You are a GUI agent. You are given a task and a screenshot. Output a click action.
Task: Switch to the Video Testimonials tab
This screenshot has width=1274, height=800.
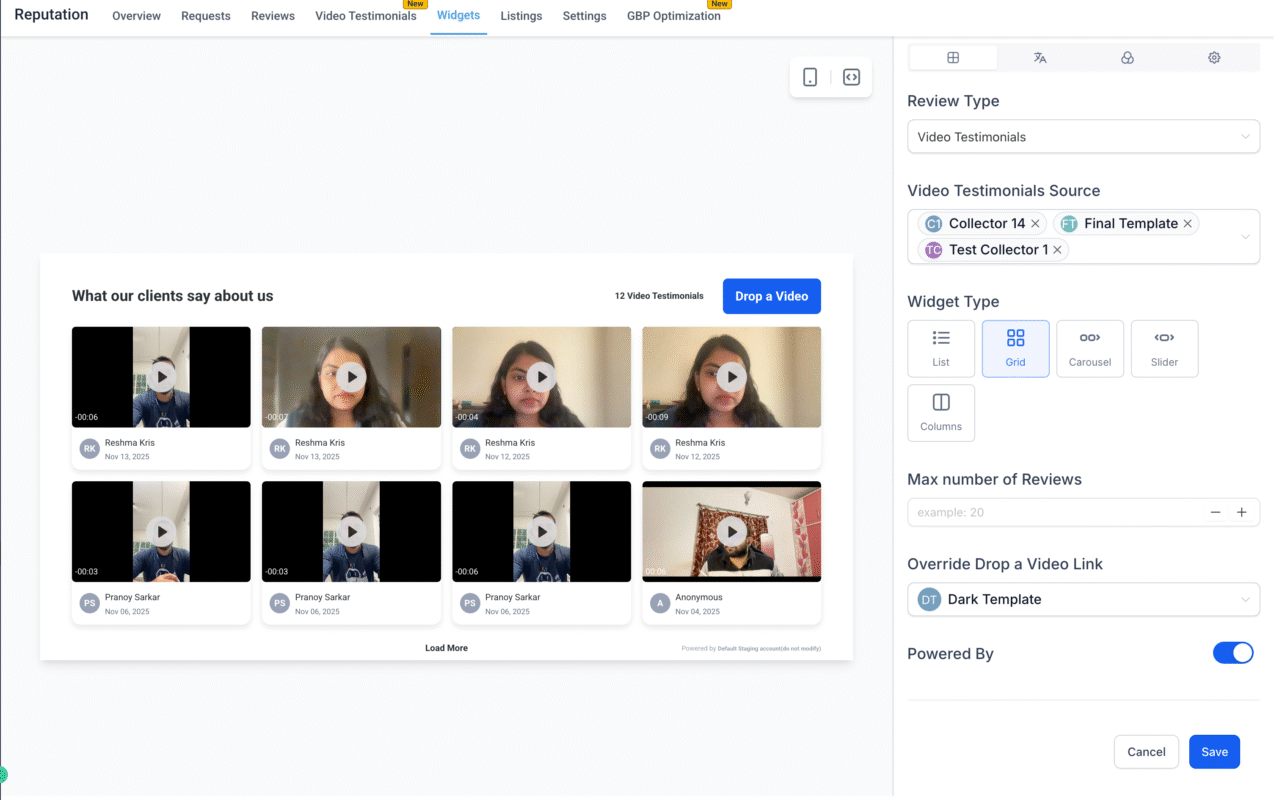tap(365, 16)
